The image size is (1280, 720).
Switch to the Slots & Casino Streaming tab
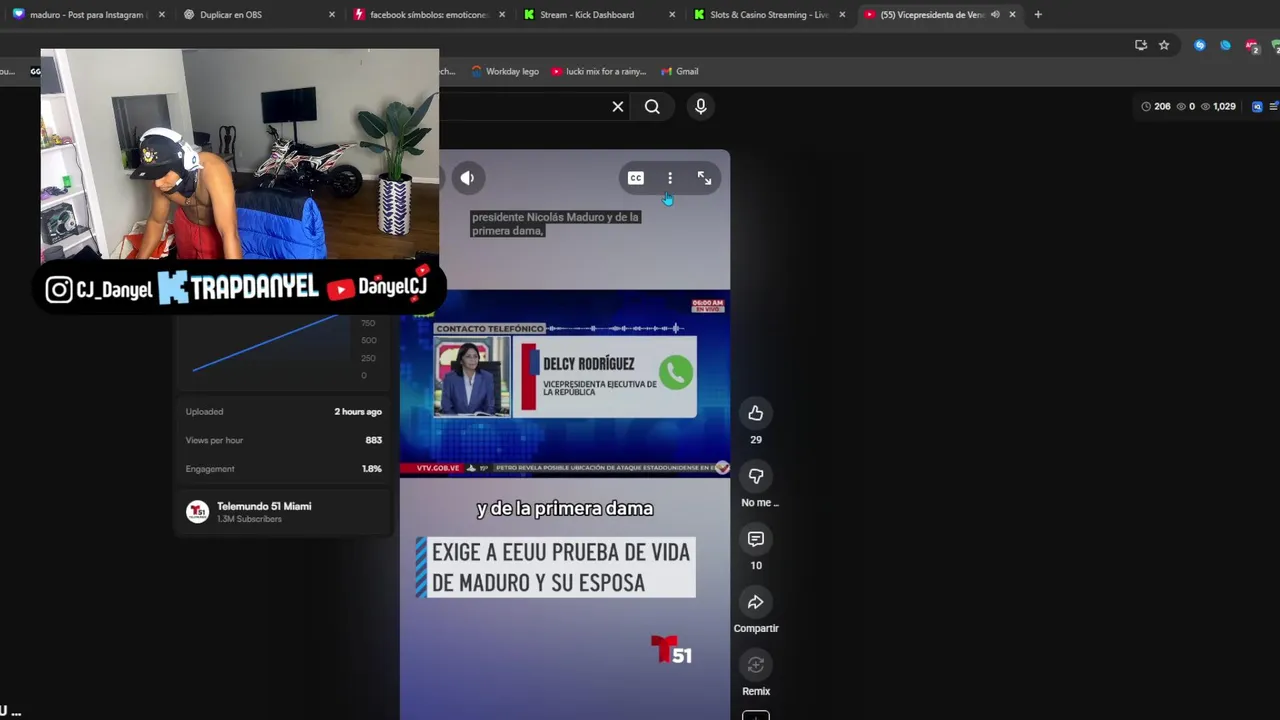pyautogui.click(x=768, y=15)
